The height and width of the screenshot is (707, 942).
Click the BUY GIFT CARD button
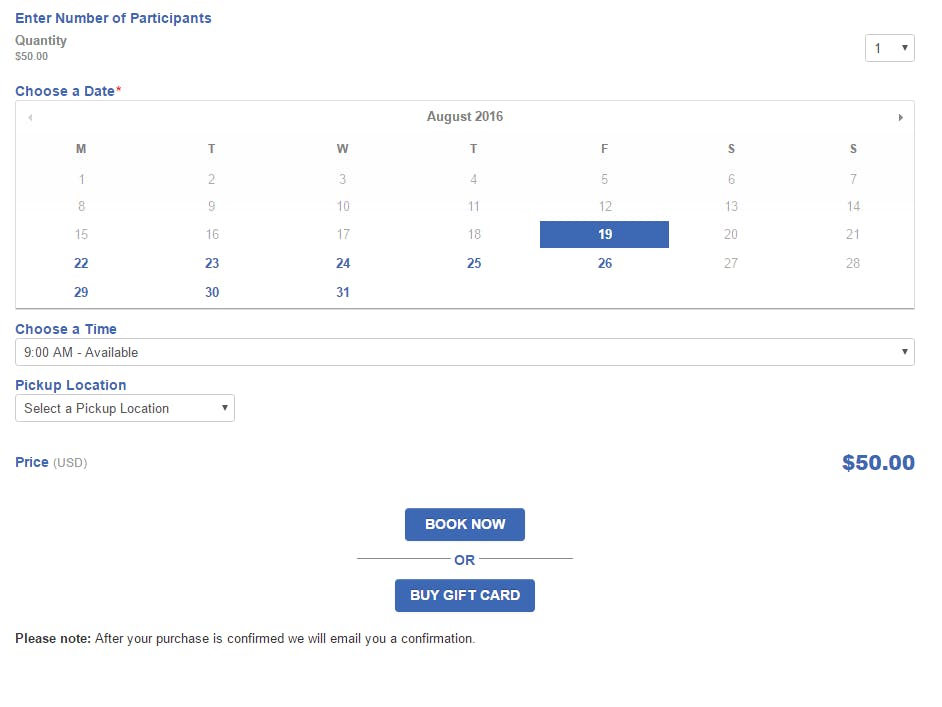click(x=465, y=595)
